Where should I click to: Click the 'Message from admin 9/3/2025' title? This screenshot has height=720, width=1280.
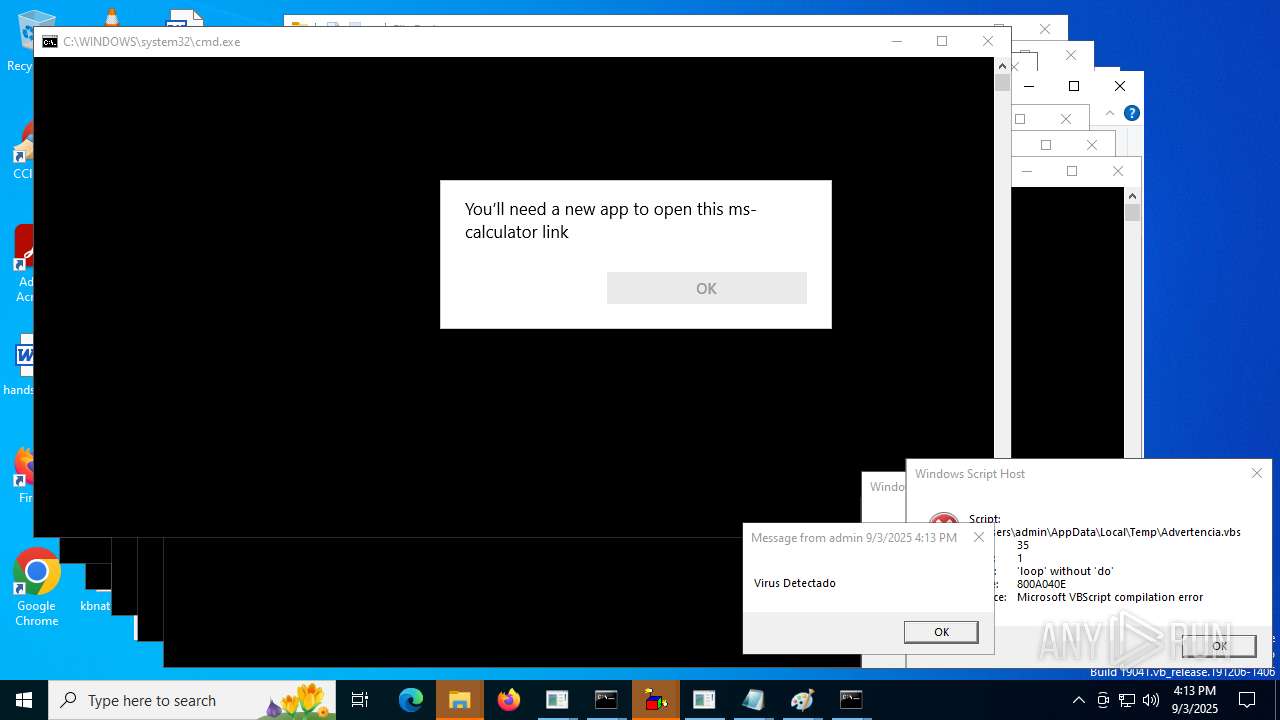pos(854,538)
